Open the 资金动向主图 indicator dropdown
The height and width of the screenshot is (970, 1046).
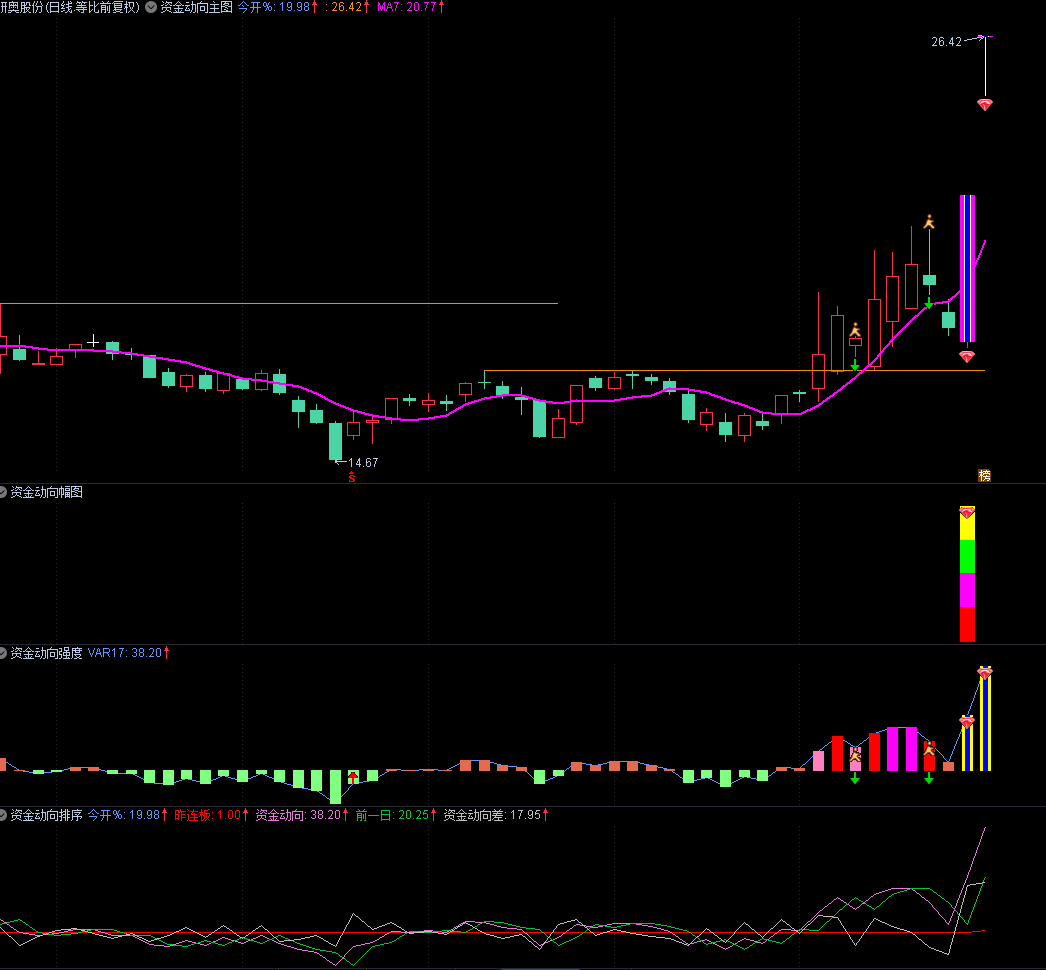(151, 7)
